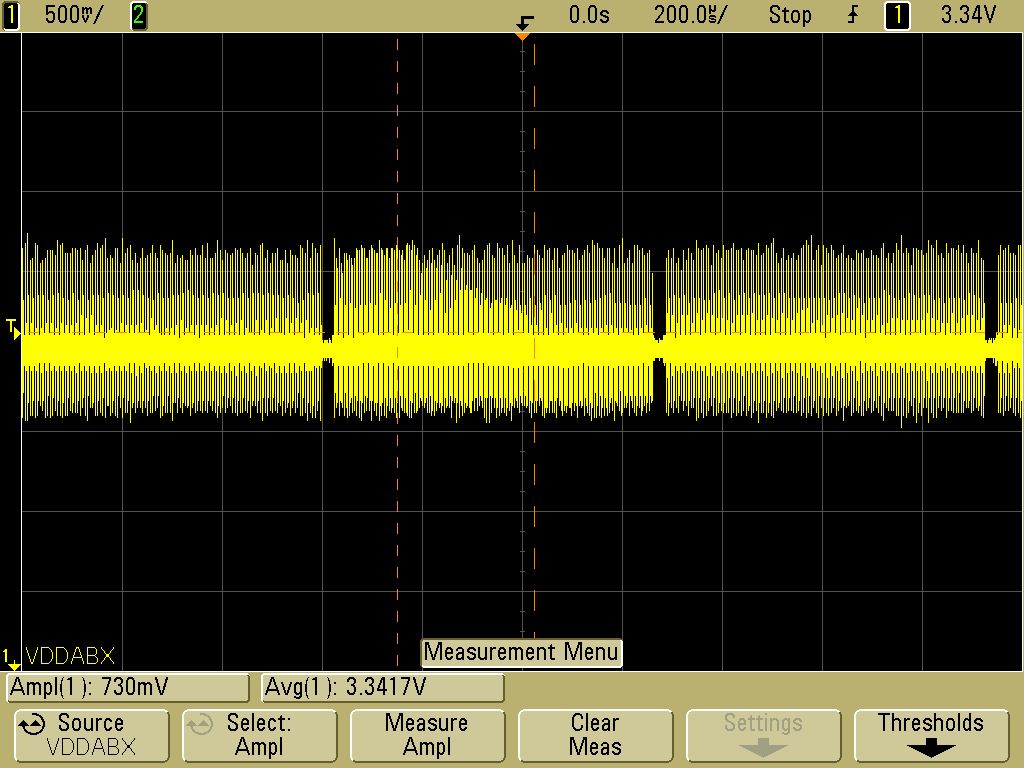Click the channel 1 ground reference marker
Image resolution: width=1024 pixels, height=768 pixels.
[11, 659]
